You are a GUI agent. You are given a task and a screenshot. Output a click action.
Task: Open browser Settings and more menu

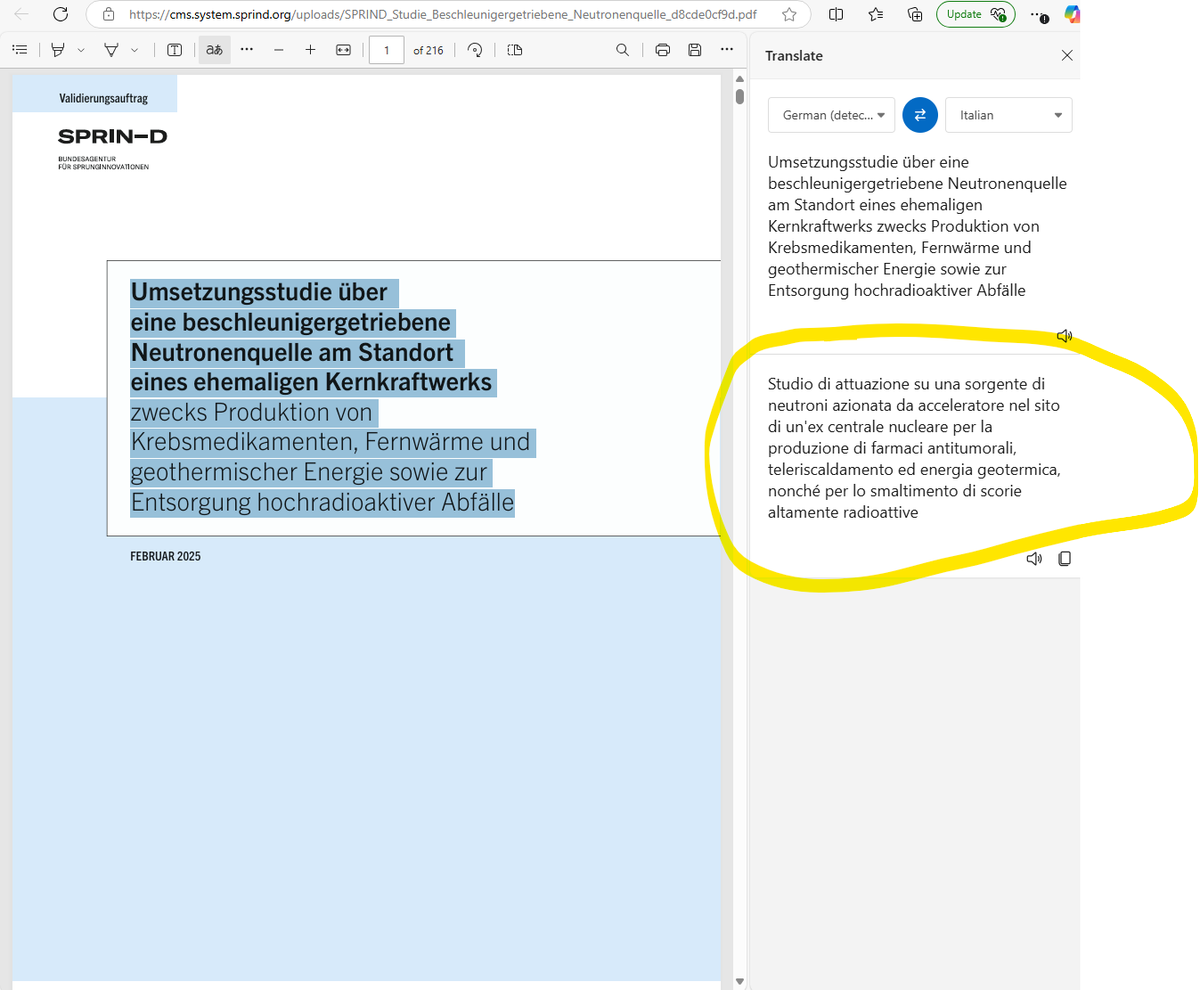point(1039,15)
